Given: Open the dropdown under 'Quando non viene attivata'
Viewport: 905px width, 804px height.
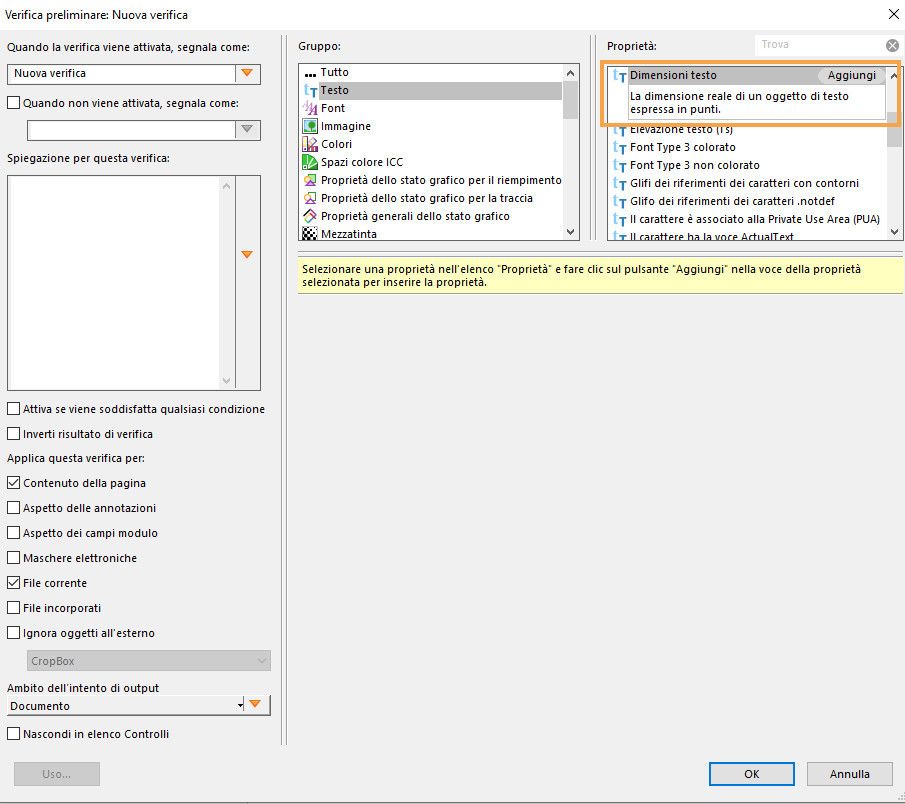Looking at the screenshot, I should tap(248, 129).
